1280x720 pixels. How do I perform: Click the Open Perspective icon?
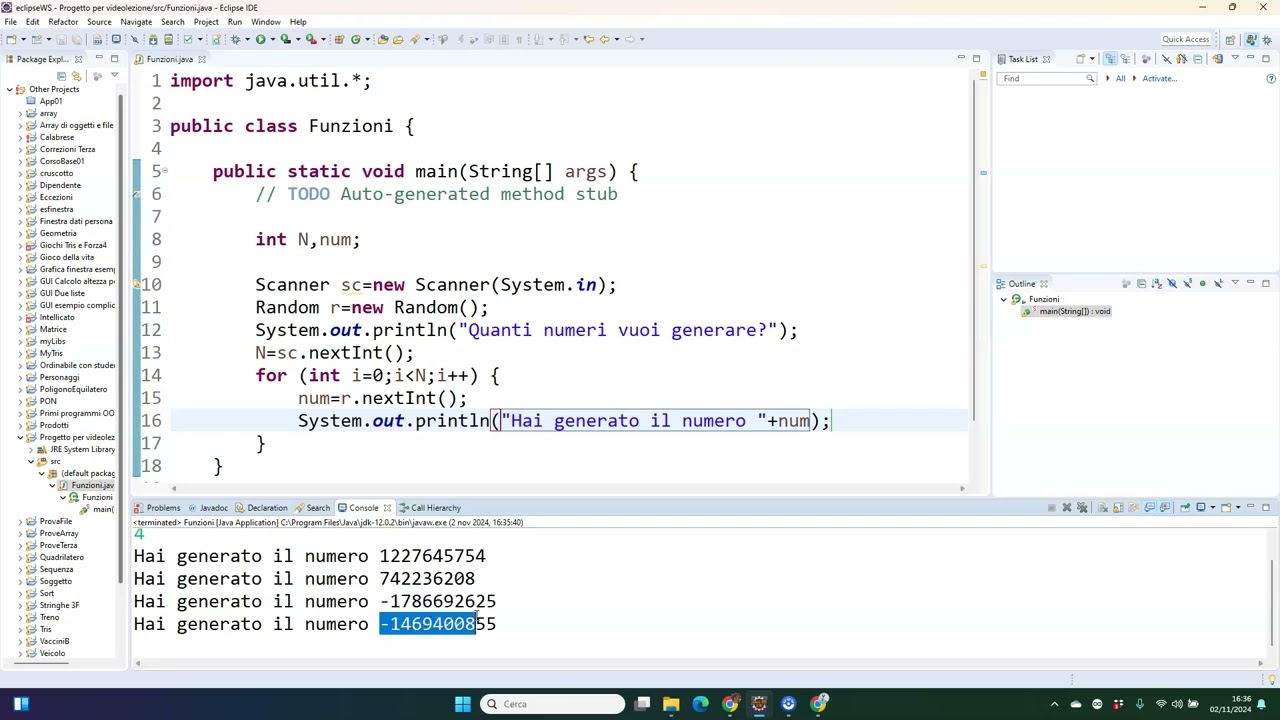pos(1230,39)
